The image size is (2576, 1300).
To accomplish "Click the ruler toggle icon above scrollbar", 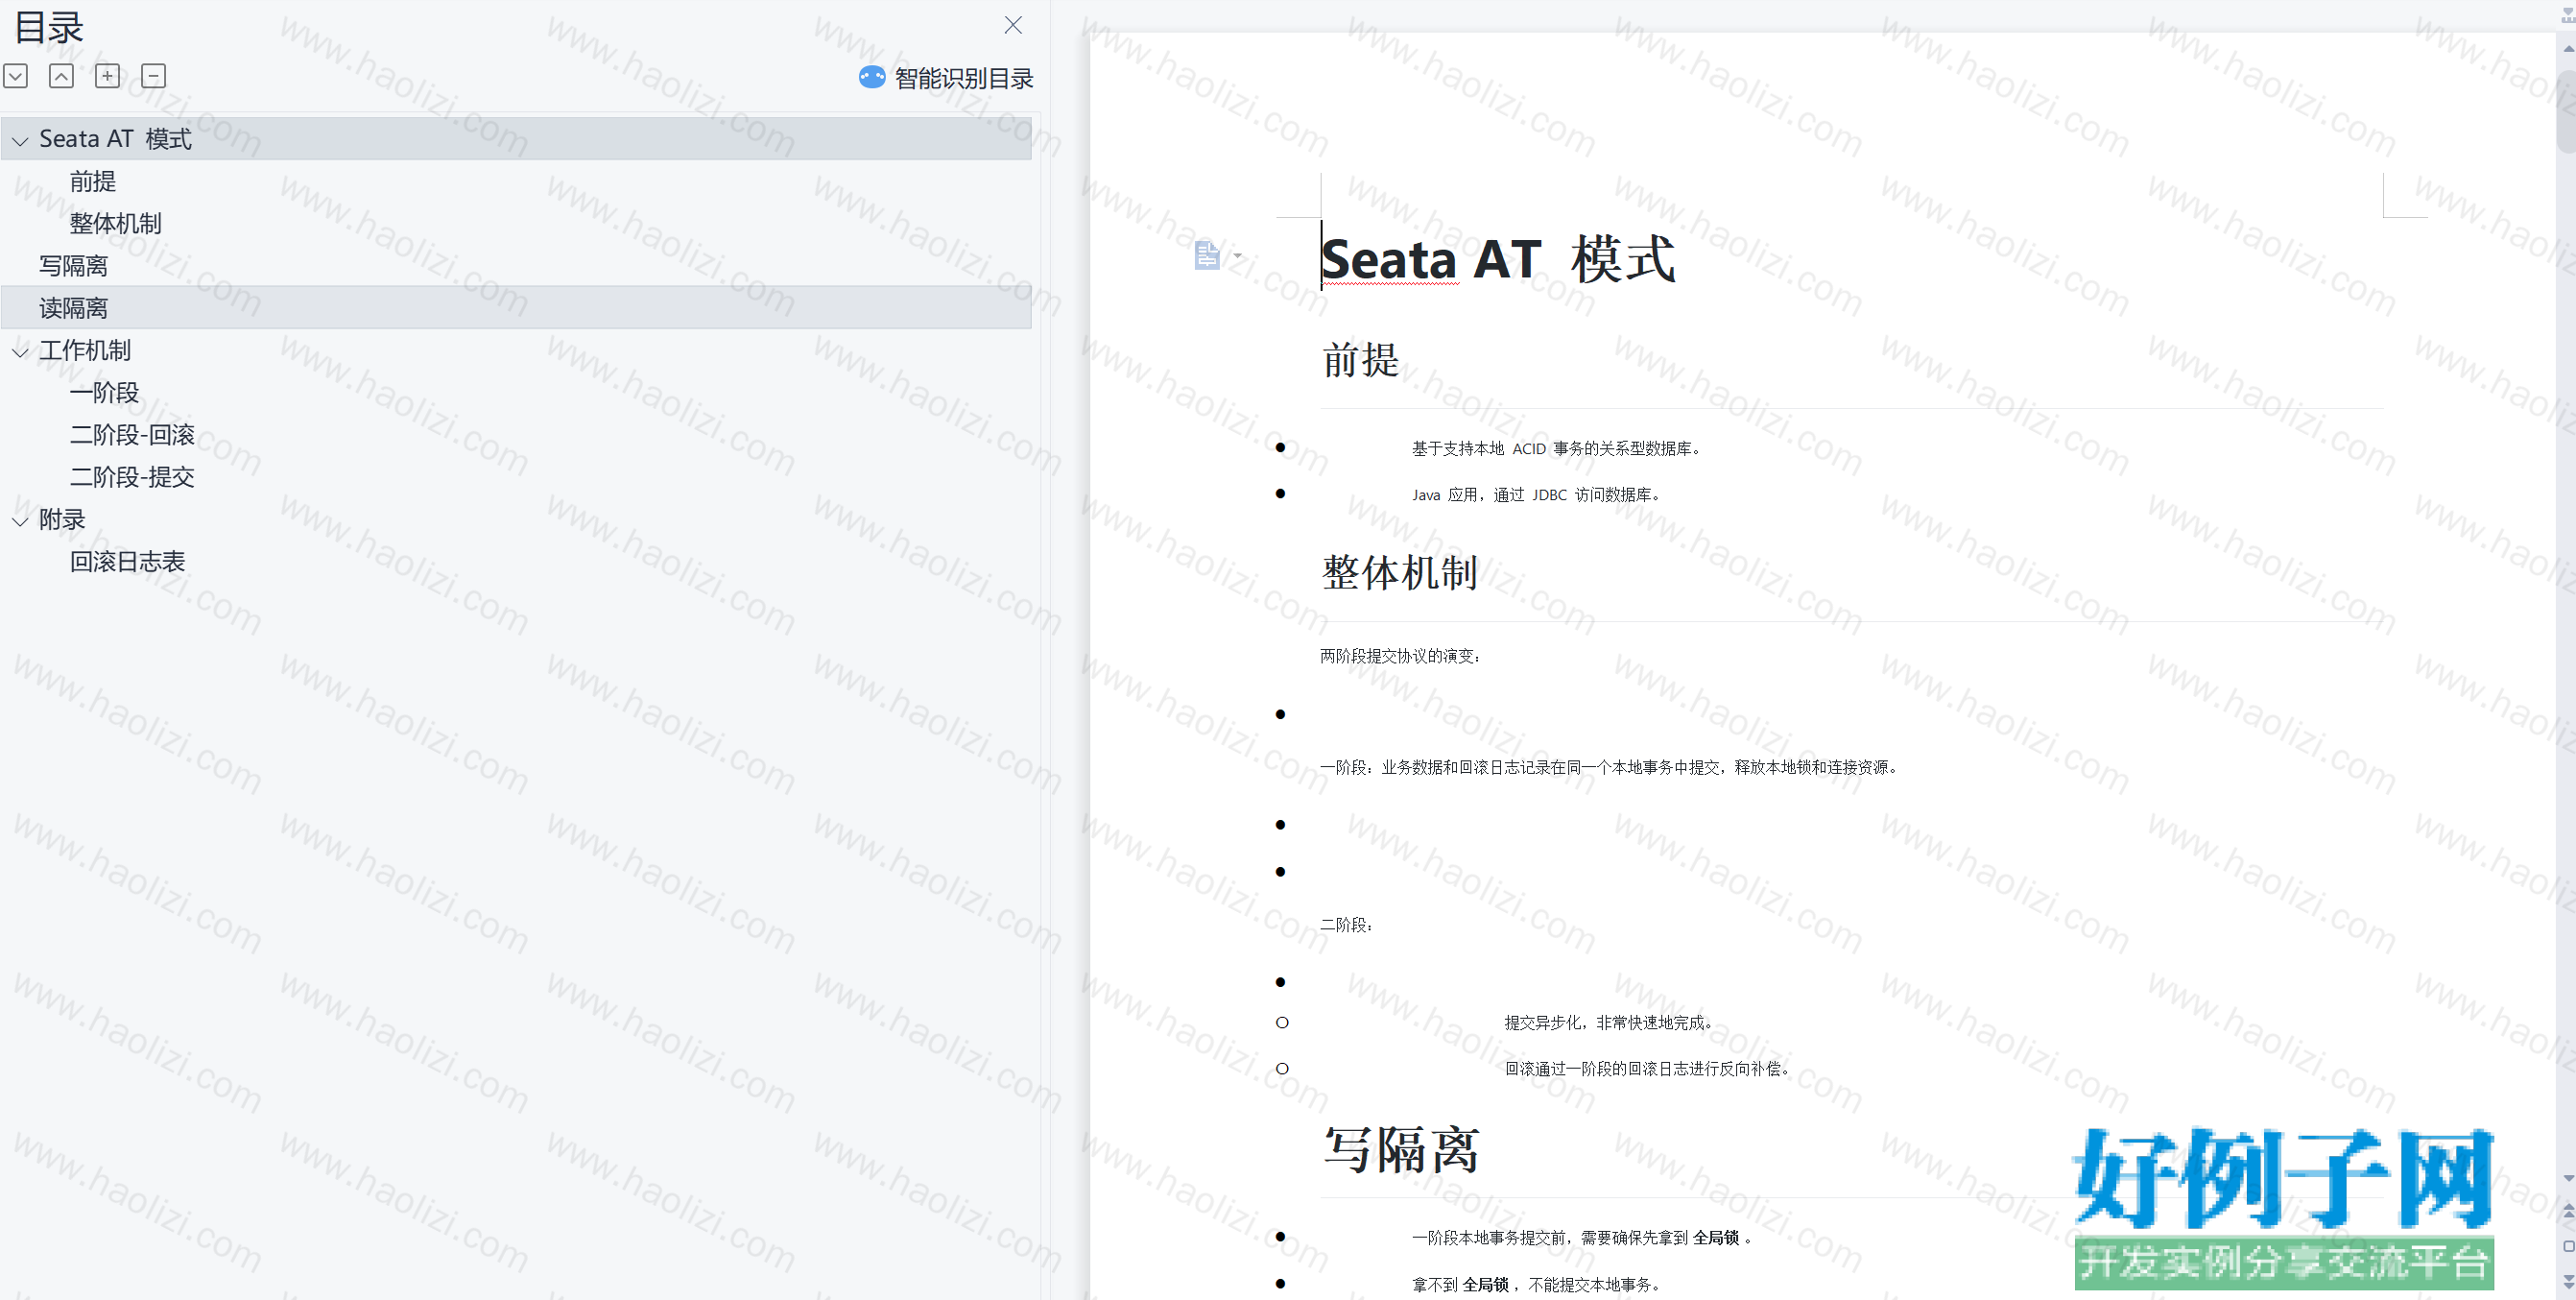I will [x=2567, y=16].
